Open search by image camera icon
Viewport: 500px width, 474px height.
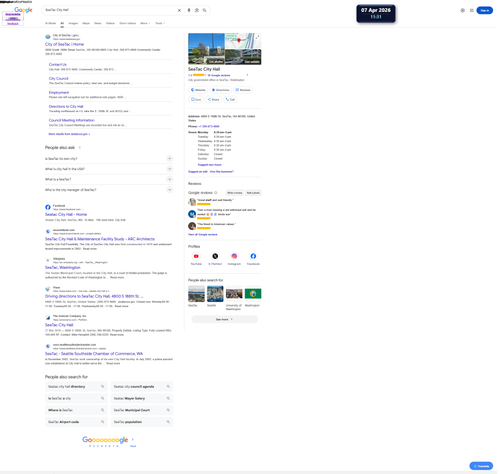pos(197,10)
